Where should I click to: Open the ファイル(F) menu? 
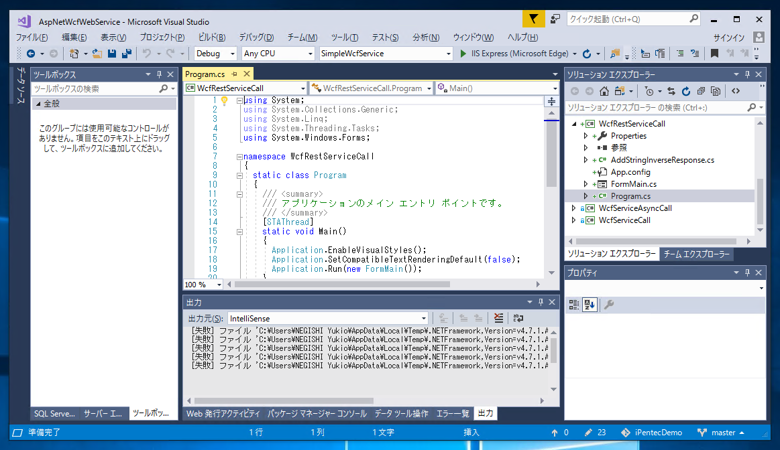point(31,37)
